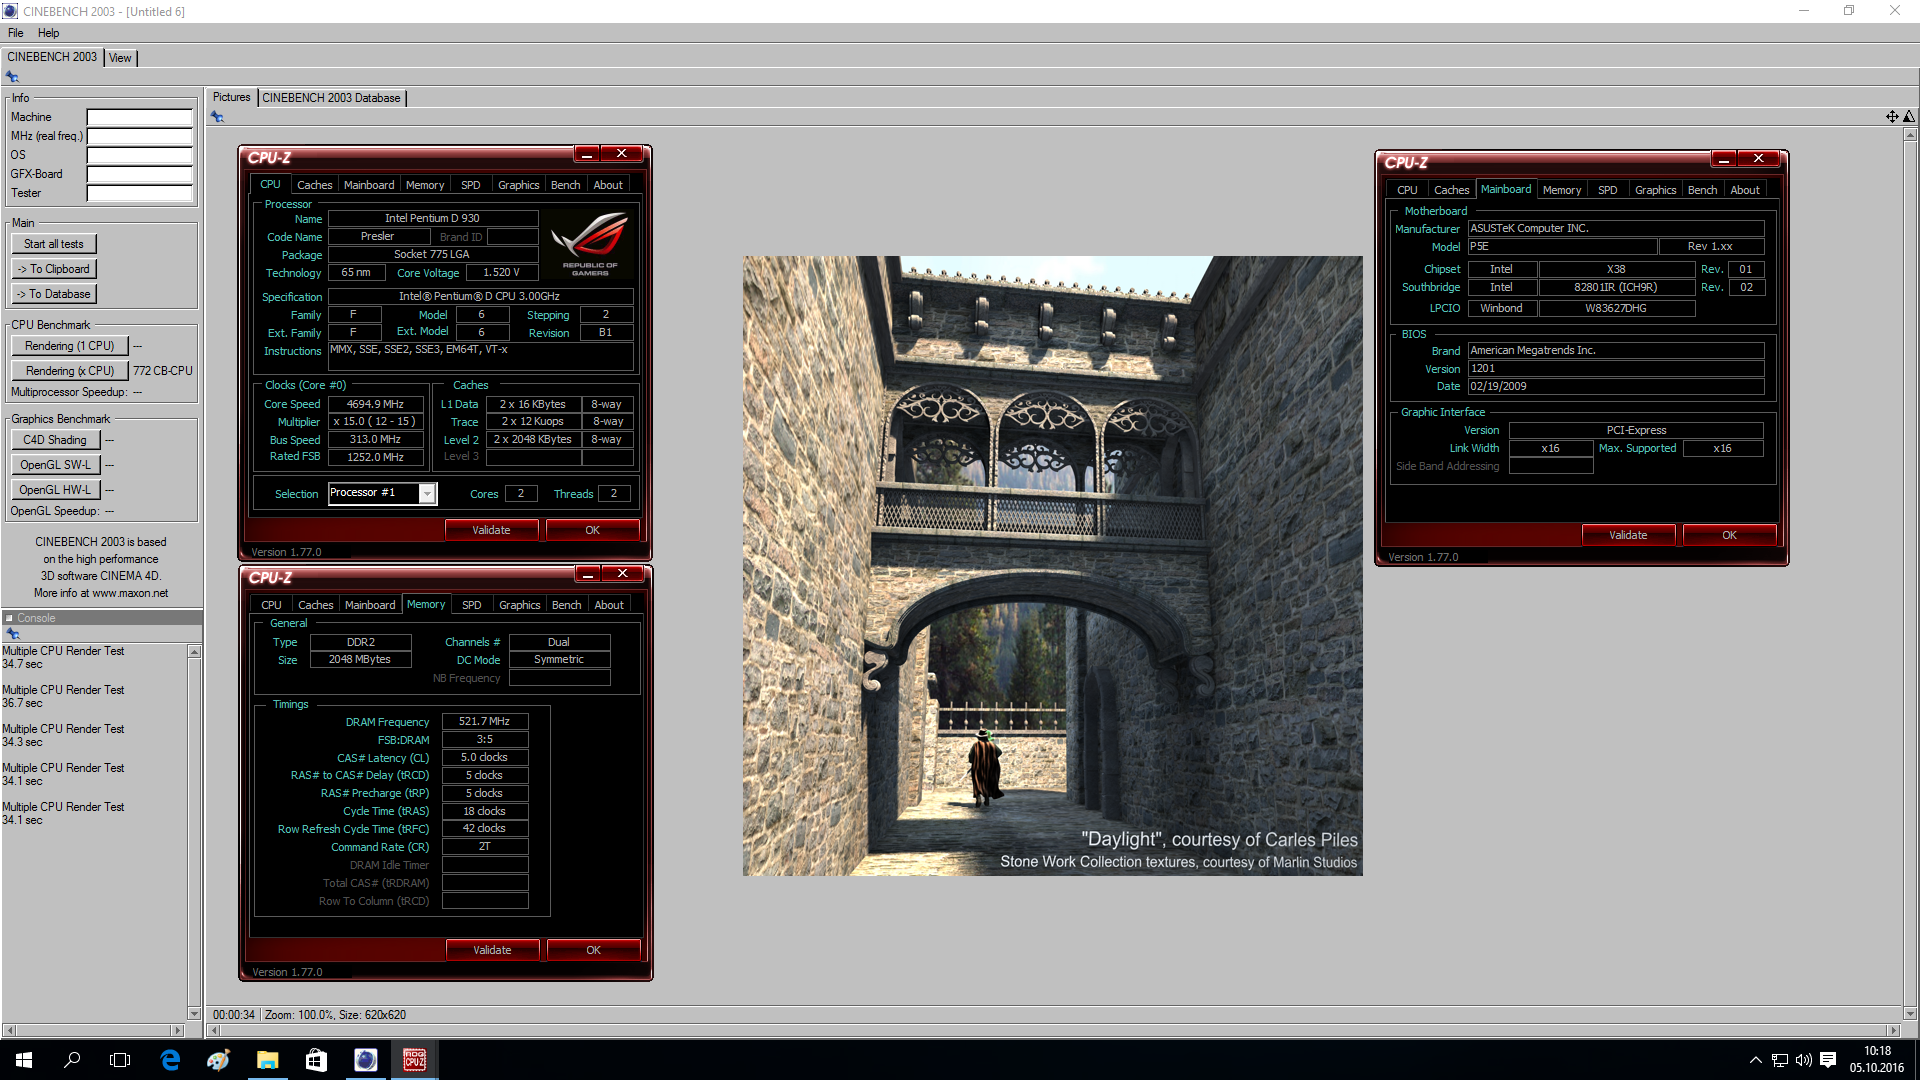Open taskbar paint/bird application icon
The height and width of the screenshot is (1080, 1920).
[x=218, y=1060]
